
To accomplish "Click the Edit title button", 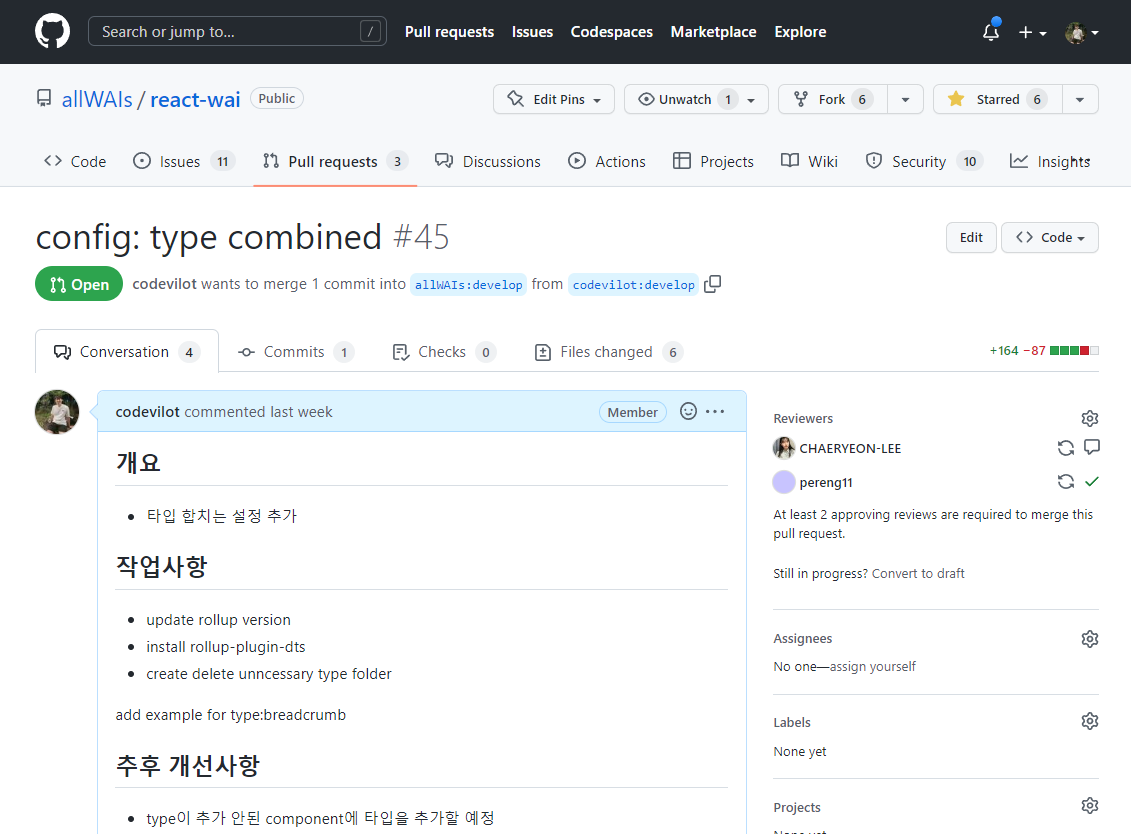I will click(x=971, y=237).
